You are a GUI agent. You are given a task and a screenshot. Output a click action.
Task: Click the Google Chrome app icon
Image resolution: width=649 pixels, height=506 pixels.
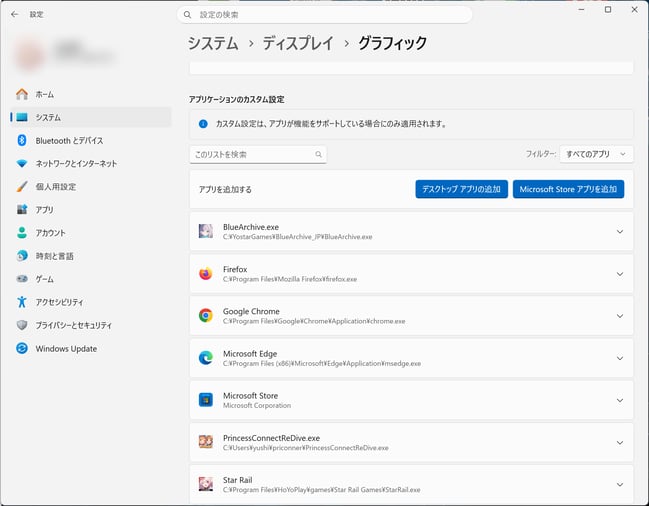[x=206, y=316]
